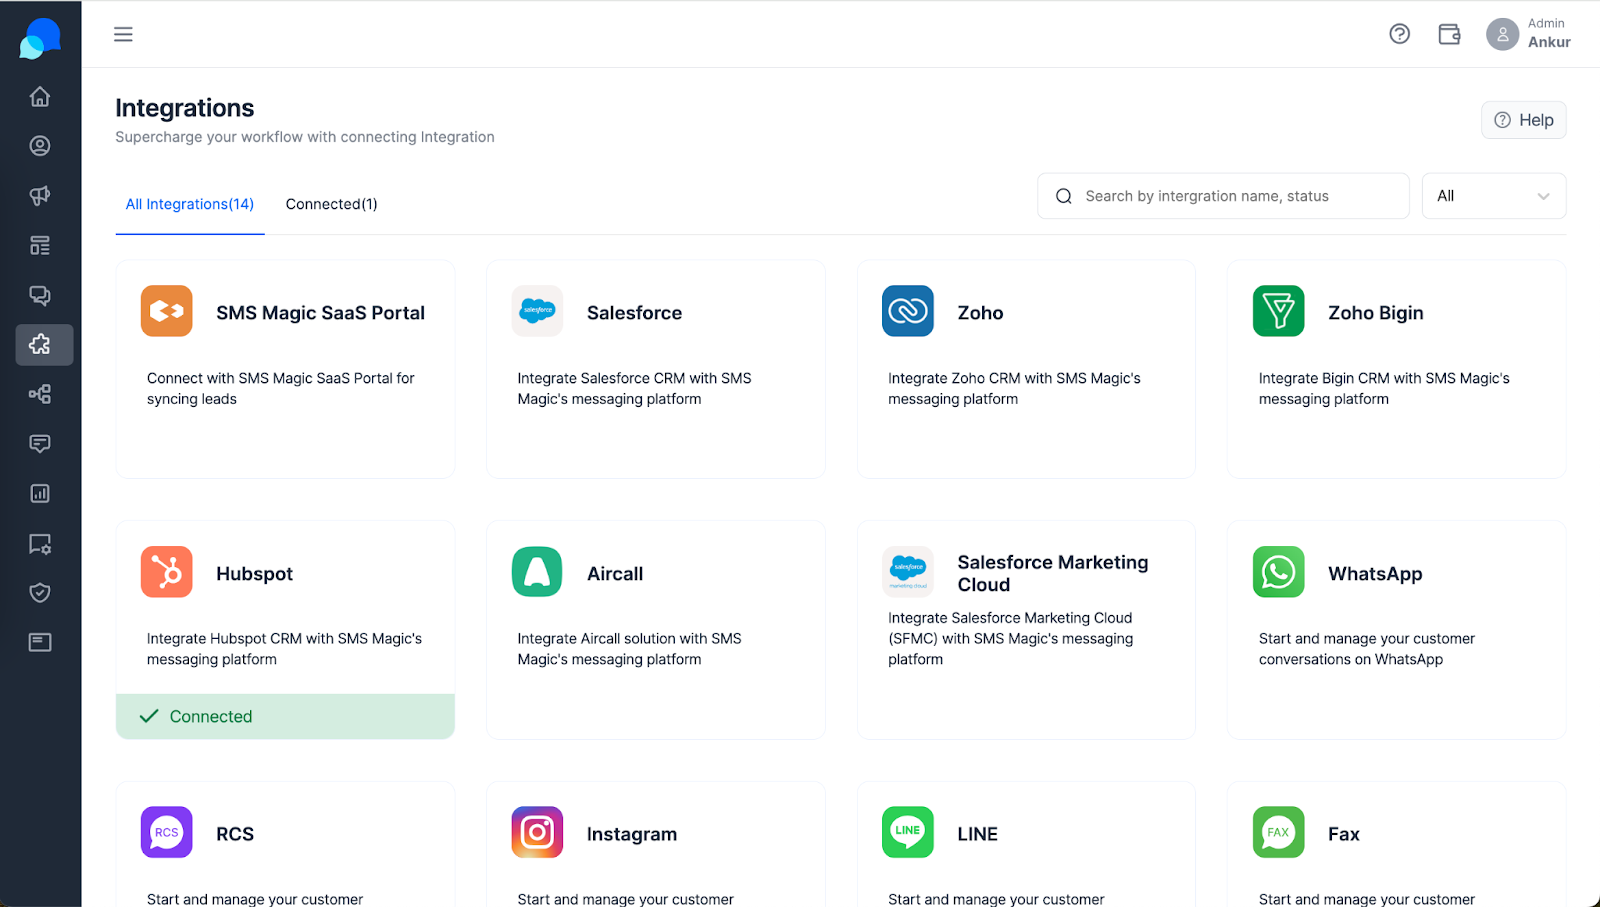Click the wallet icon in header

coord(1449,34)
